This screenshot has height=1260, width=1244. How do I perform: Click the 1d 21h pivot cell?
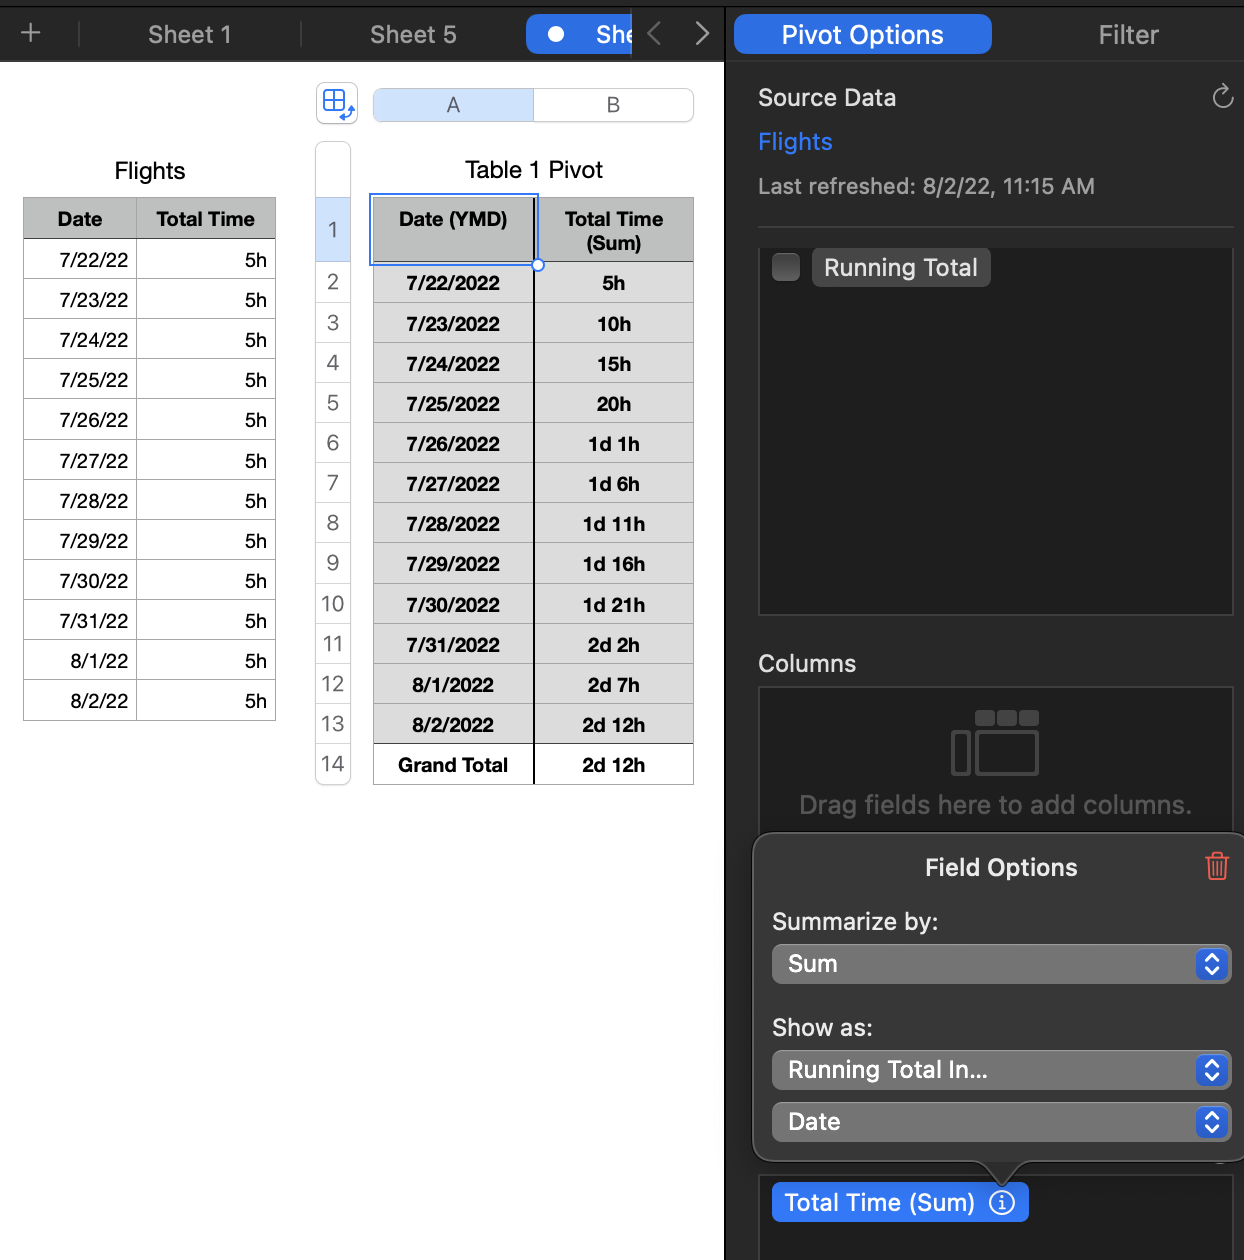click(614, 605)
